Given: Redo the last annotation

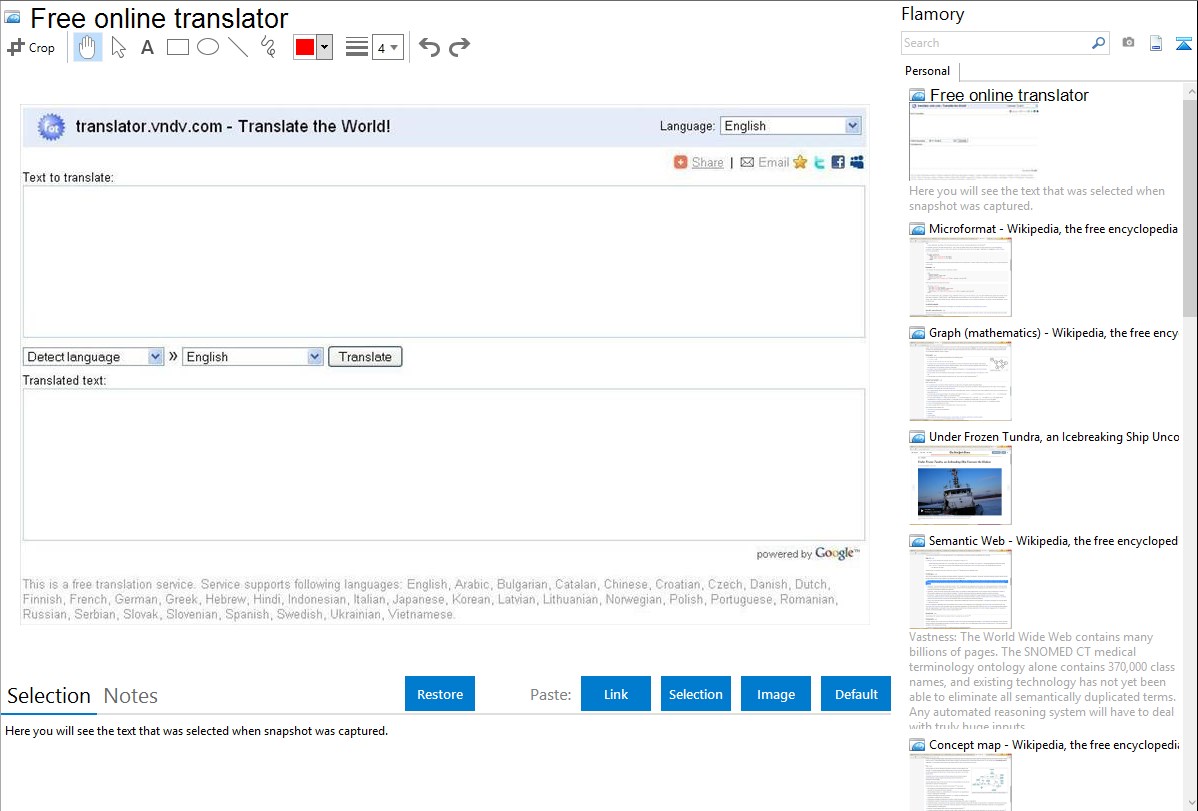Looking at the screenshot, I should [459, 47].
